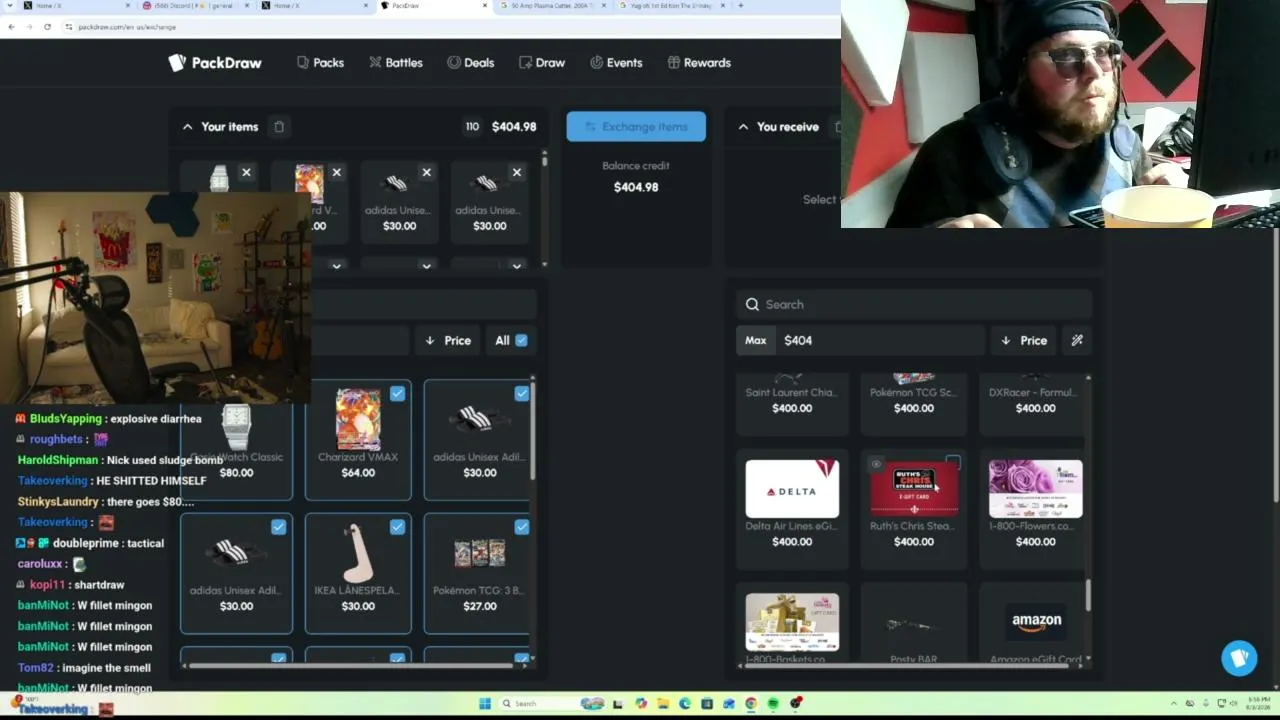Open the Events page
The image size is (1280, 720).
[x=616, y=62]
